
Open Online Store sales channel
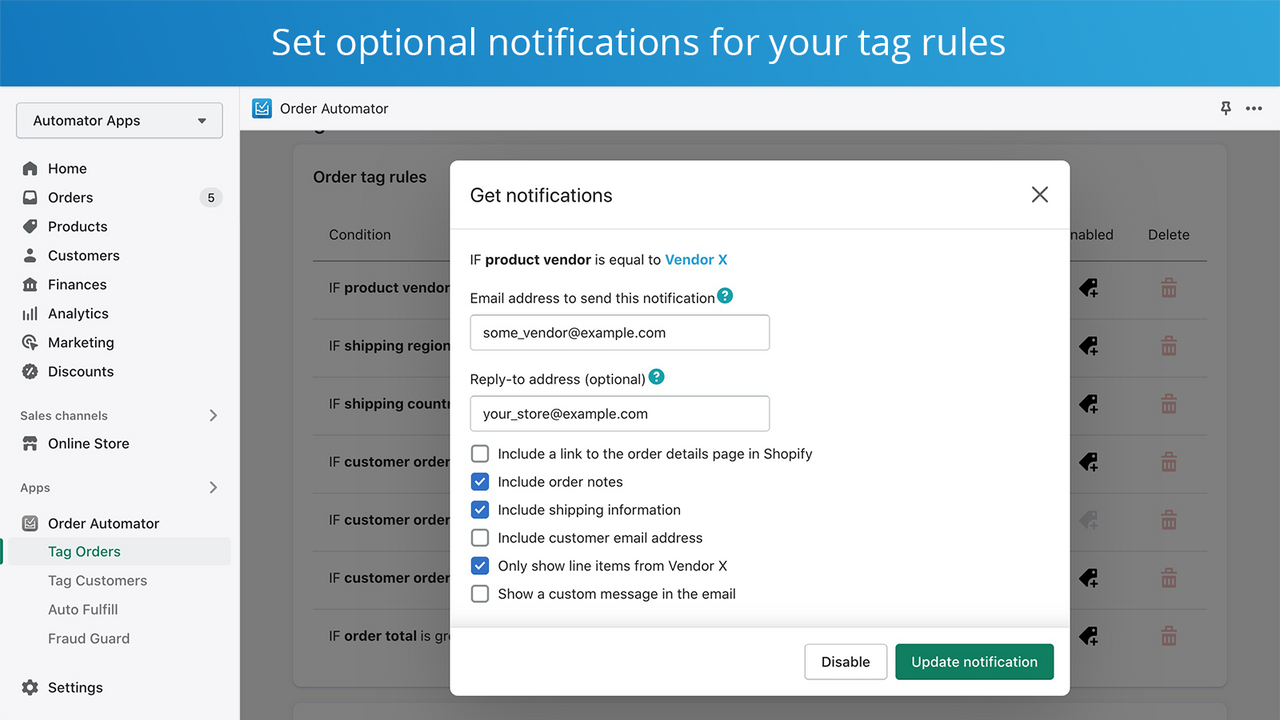coord(88,443)
